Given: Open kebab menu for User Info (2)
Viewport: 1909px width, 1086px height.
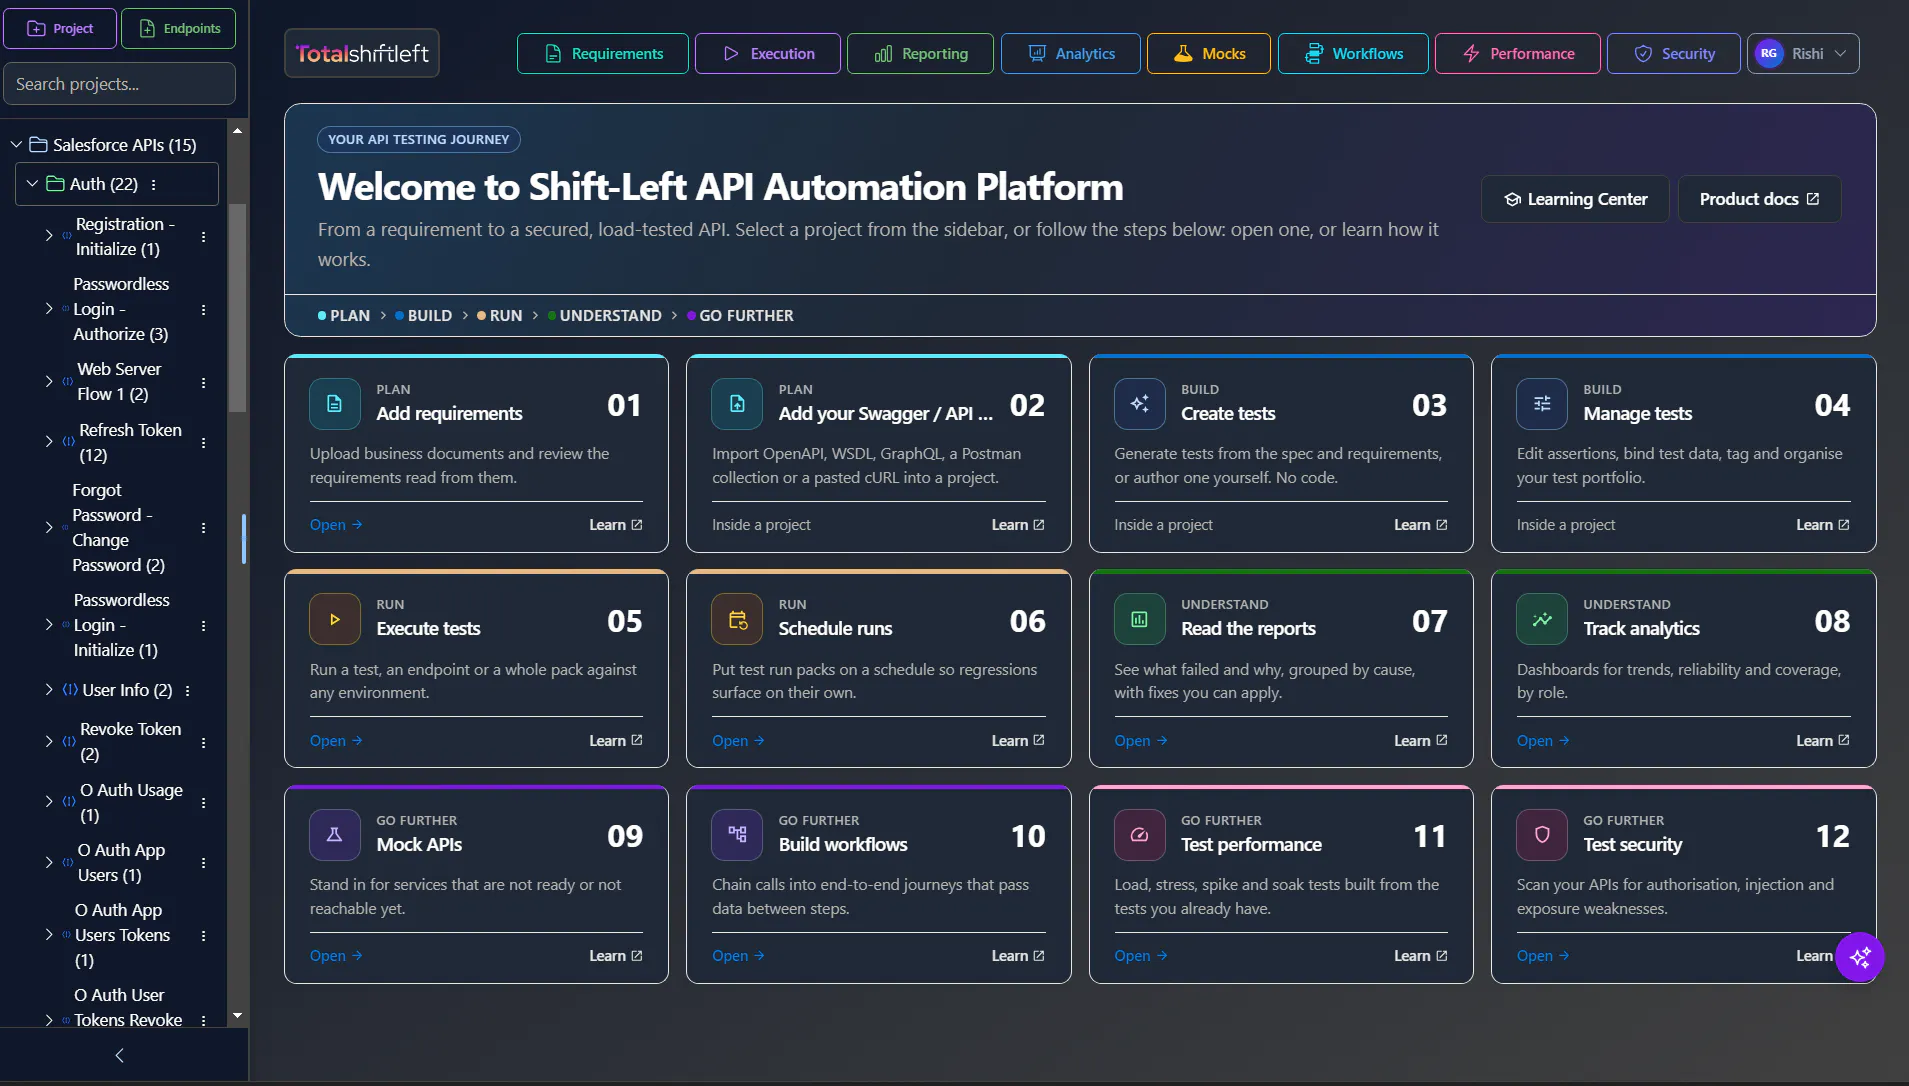Looking at the screenshot, I should tap(187, 691).
